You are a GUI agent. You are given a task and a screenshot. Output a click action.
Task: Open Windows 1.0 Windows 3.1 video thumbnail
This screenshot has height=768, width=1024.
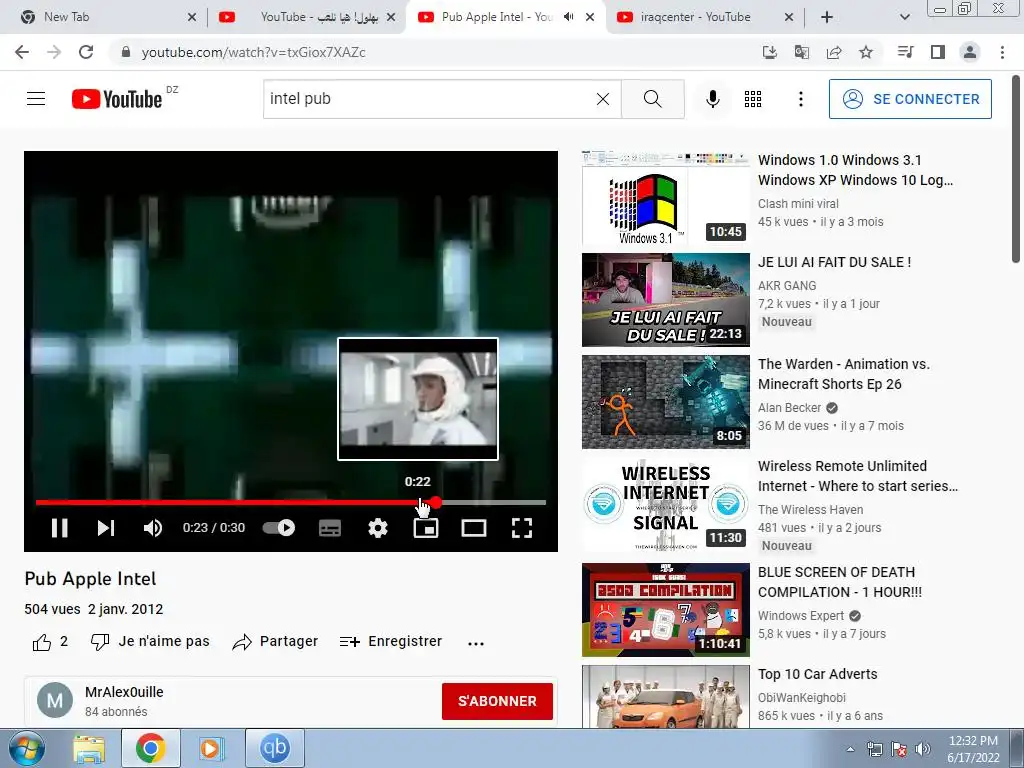click(665, 197)
